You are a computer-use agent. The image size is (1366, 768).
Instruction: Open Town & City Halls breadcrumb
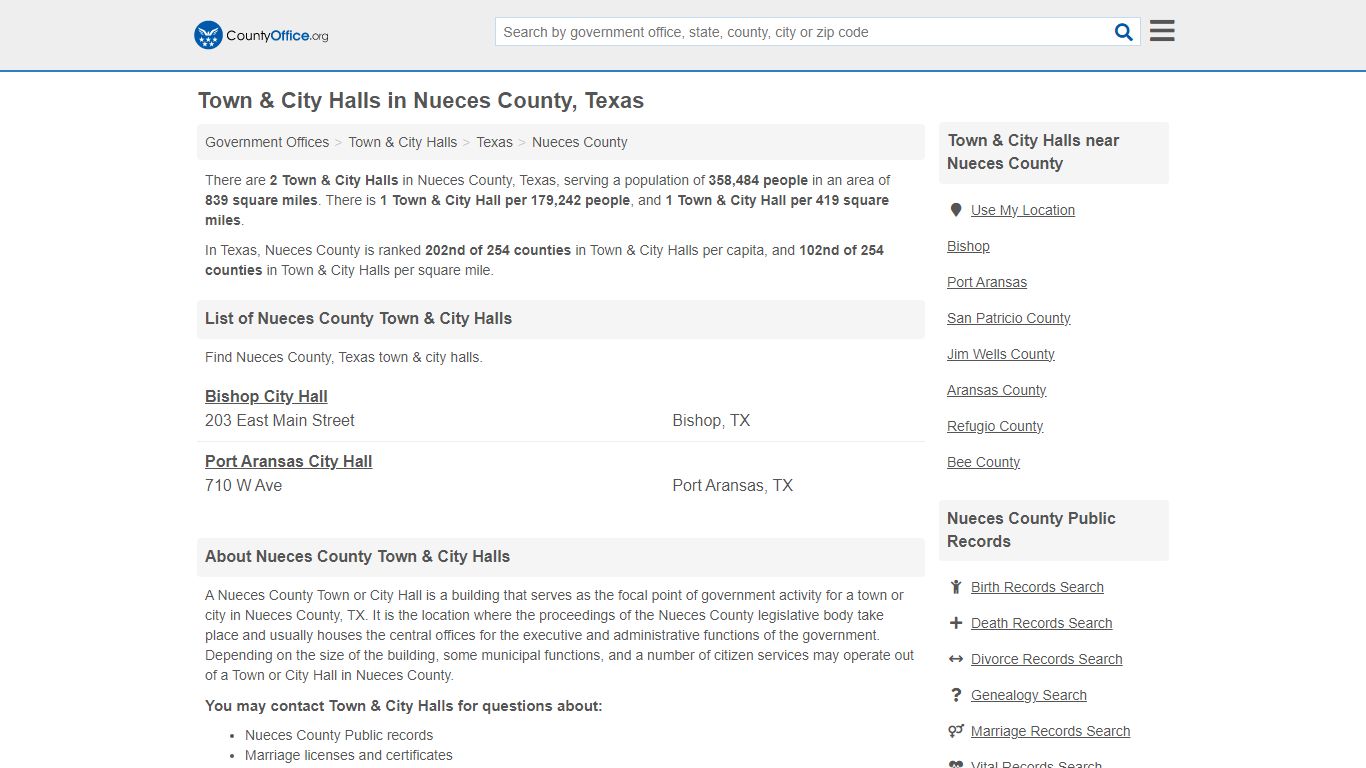[x=402, y=142]
